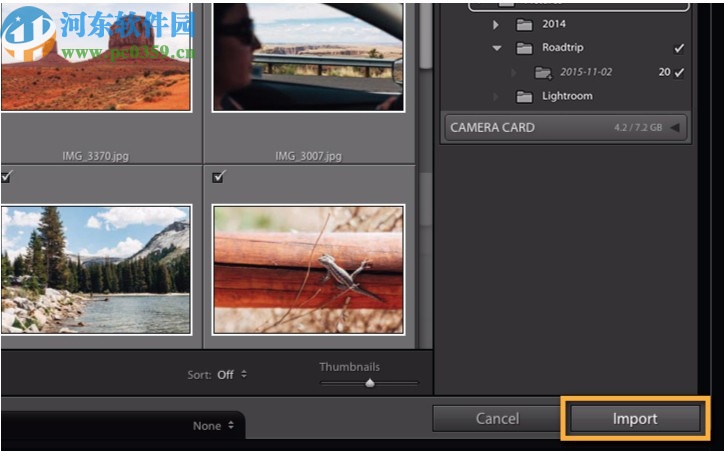This screenshot has width=724, height=451.
Task: Select the IMG_3370.jpg desert thumbnail
Action: pyautogui.click(x=96, y=57)
